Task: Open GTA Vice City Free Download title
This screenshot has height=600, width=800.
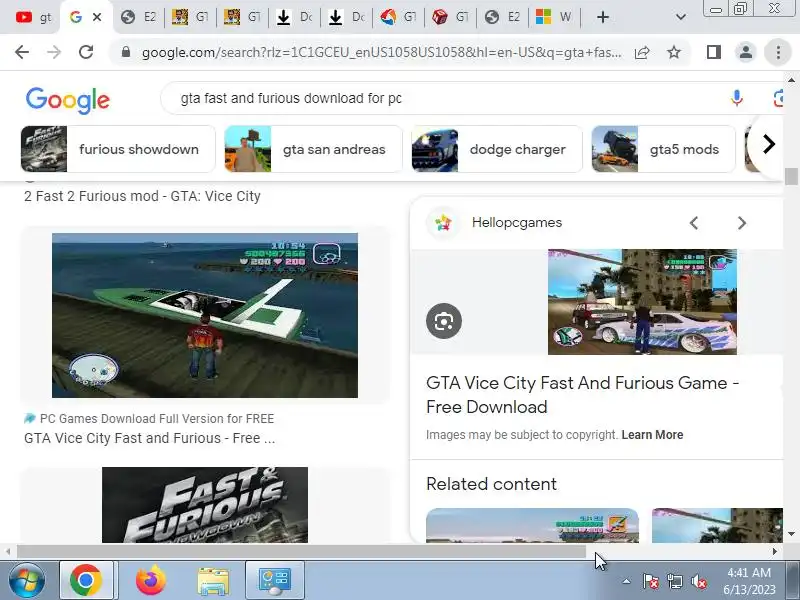Action: (x=583, y=395)
